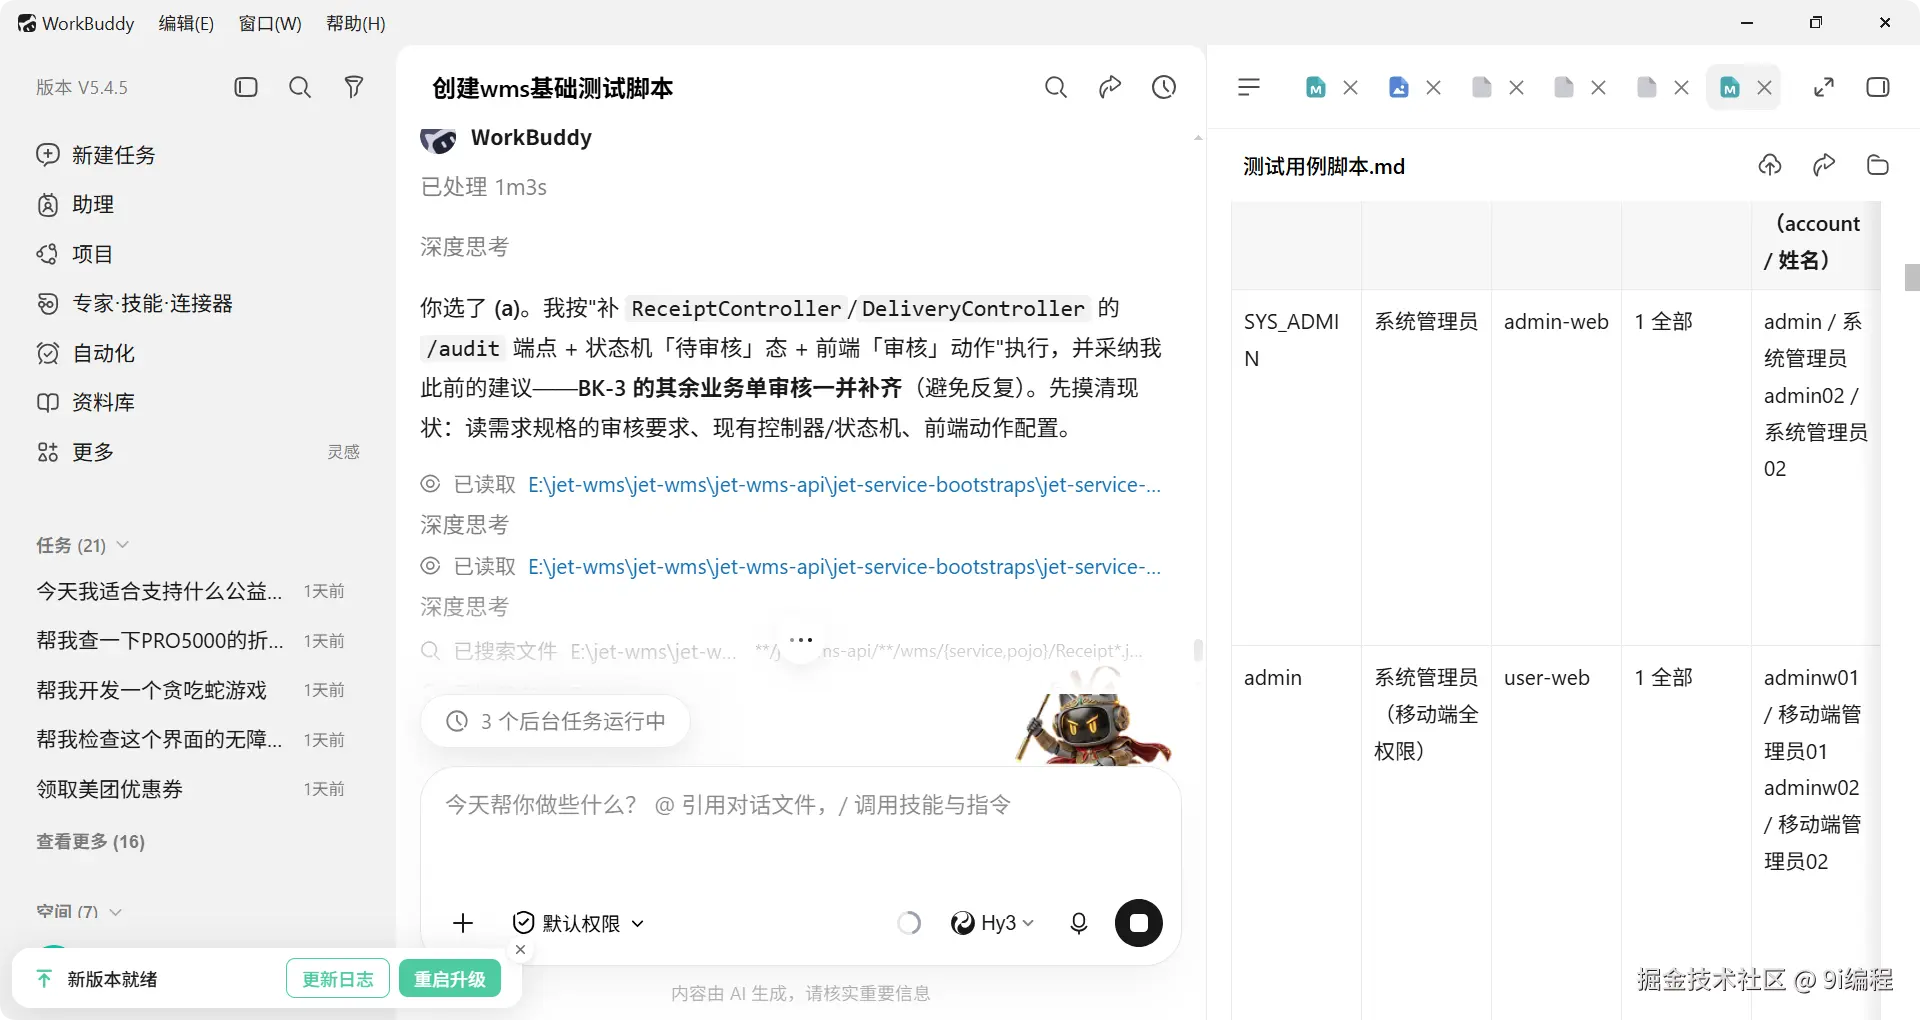Expand the third 深度思考 section
Screen dimensions: 1920x1020
point(464,607)
